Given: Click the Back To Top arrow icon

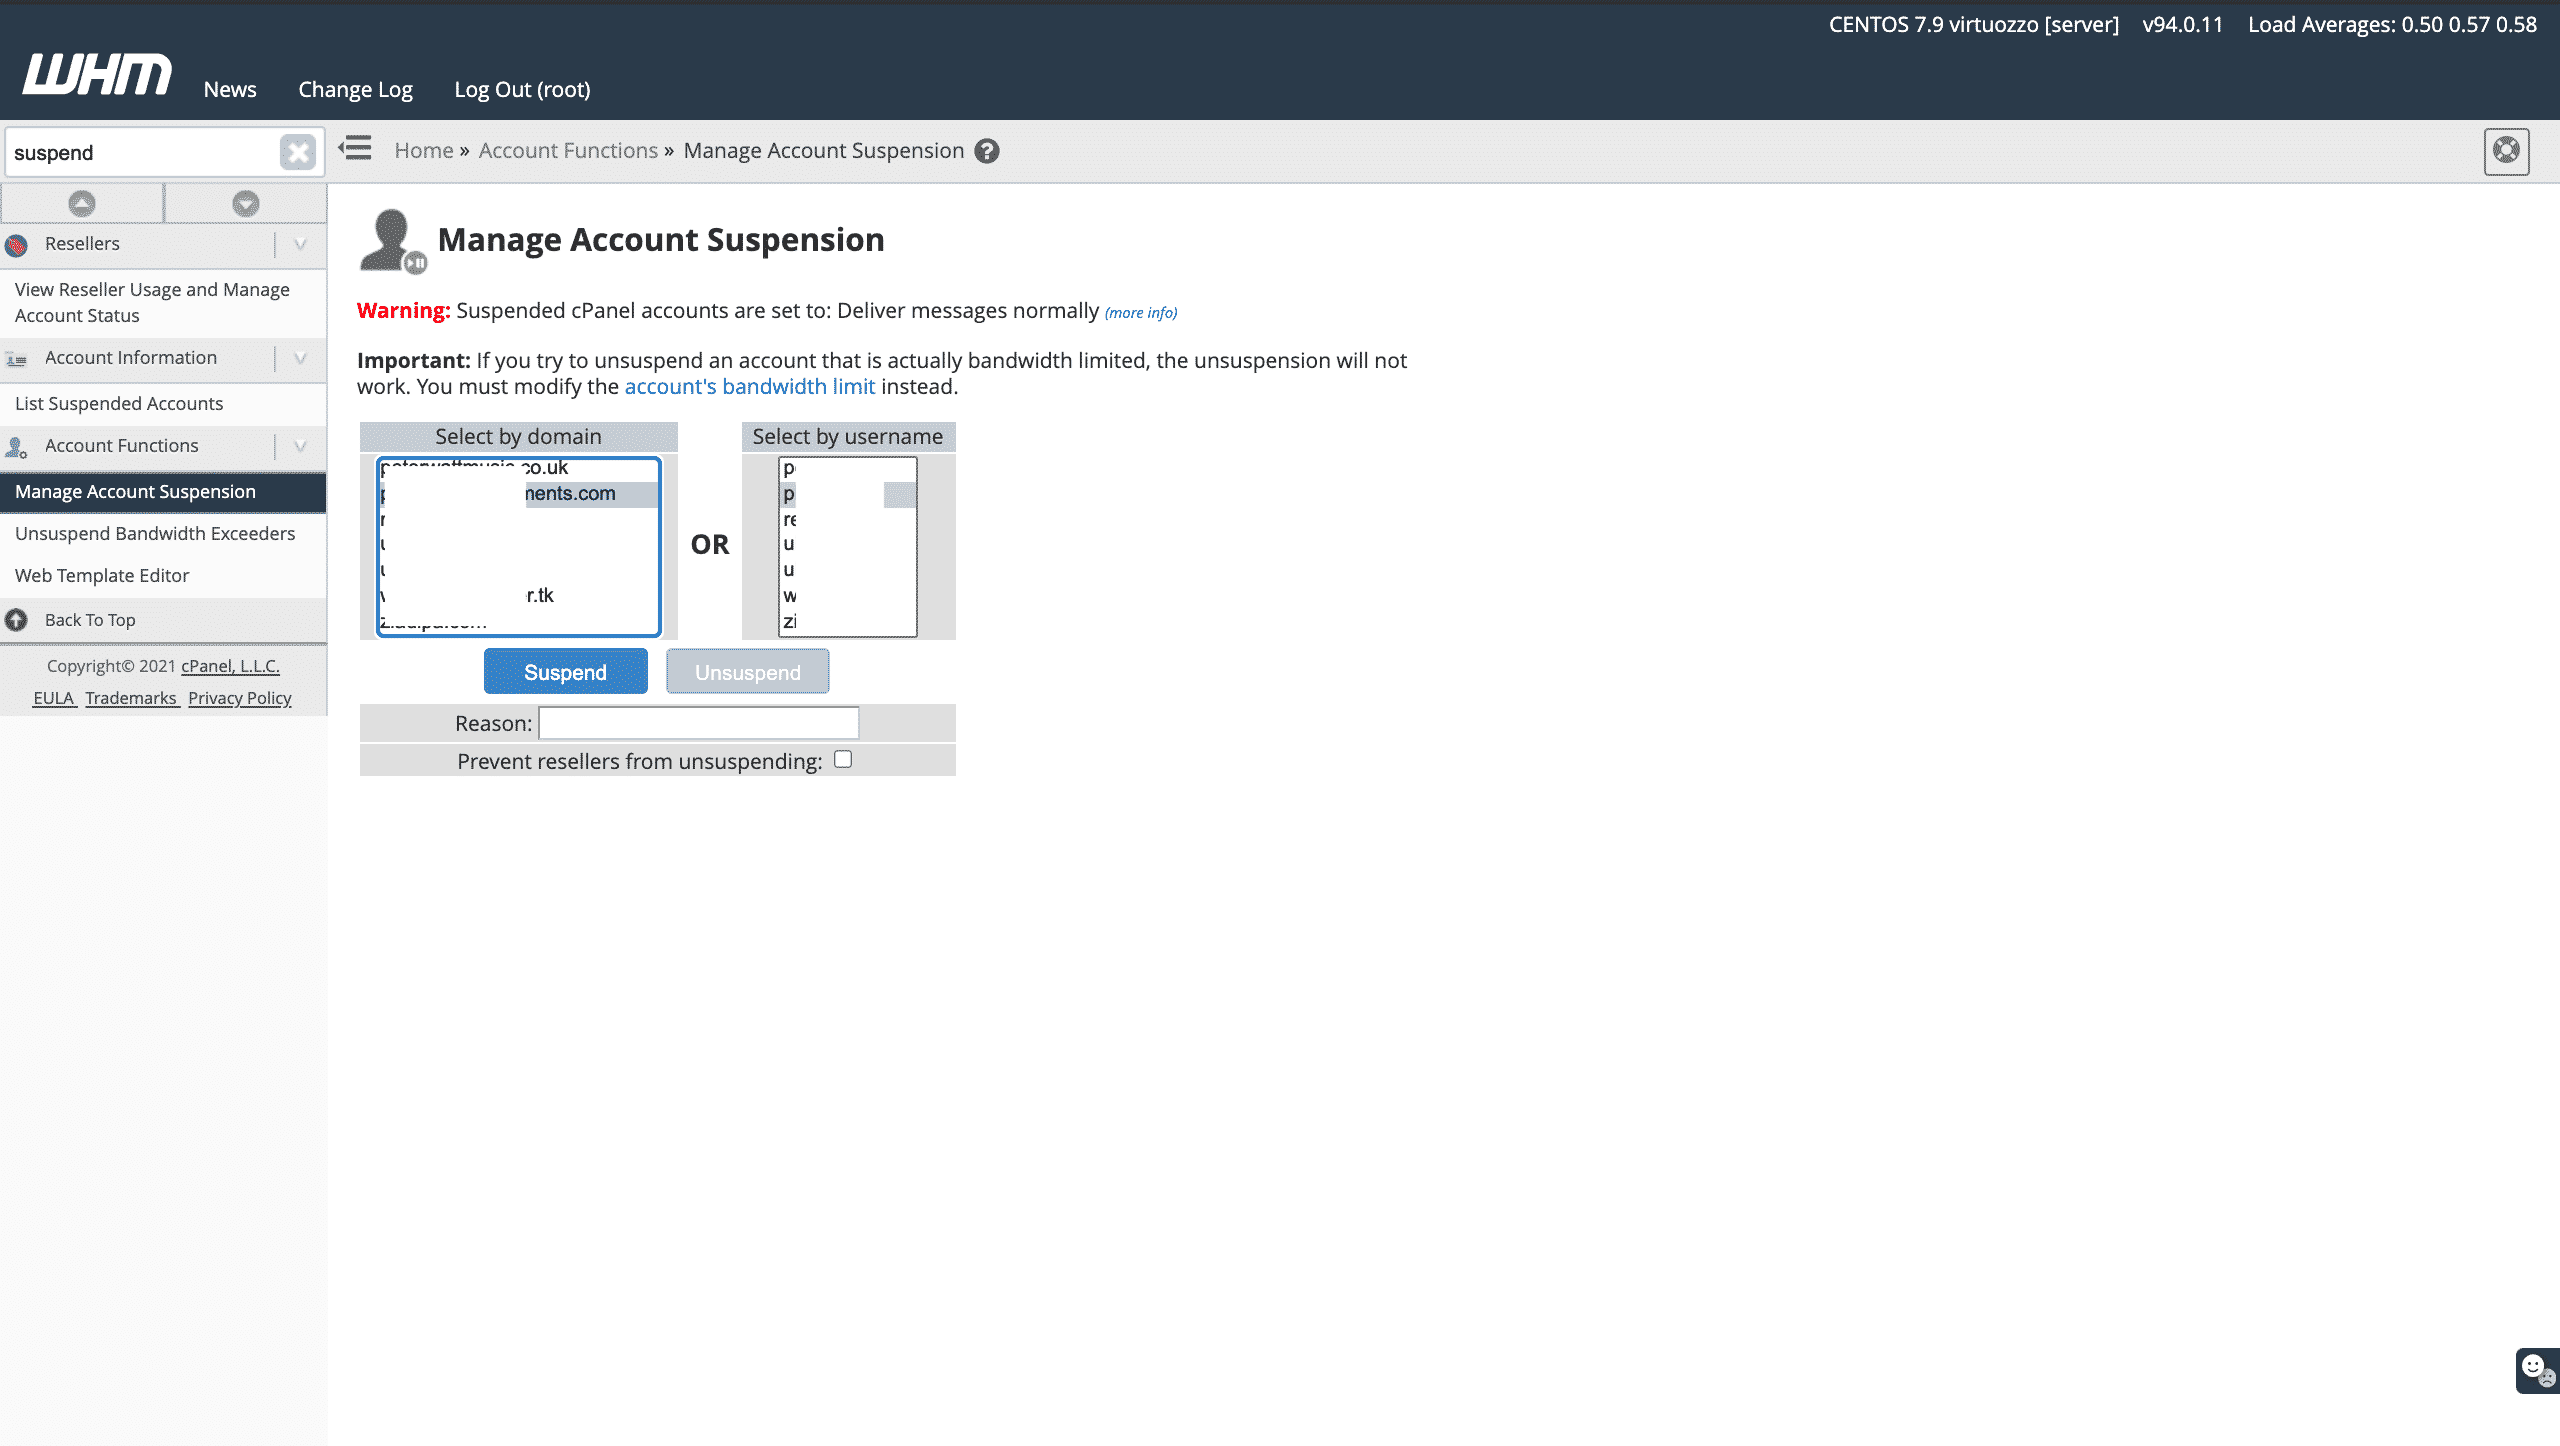Looking at the screenshot, I should 16,620.
